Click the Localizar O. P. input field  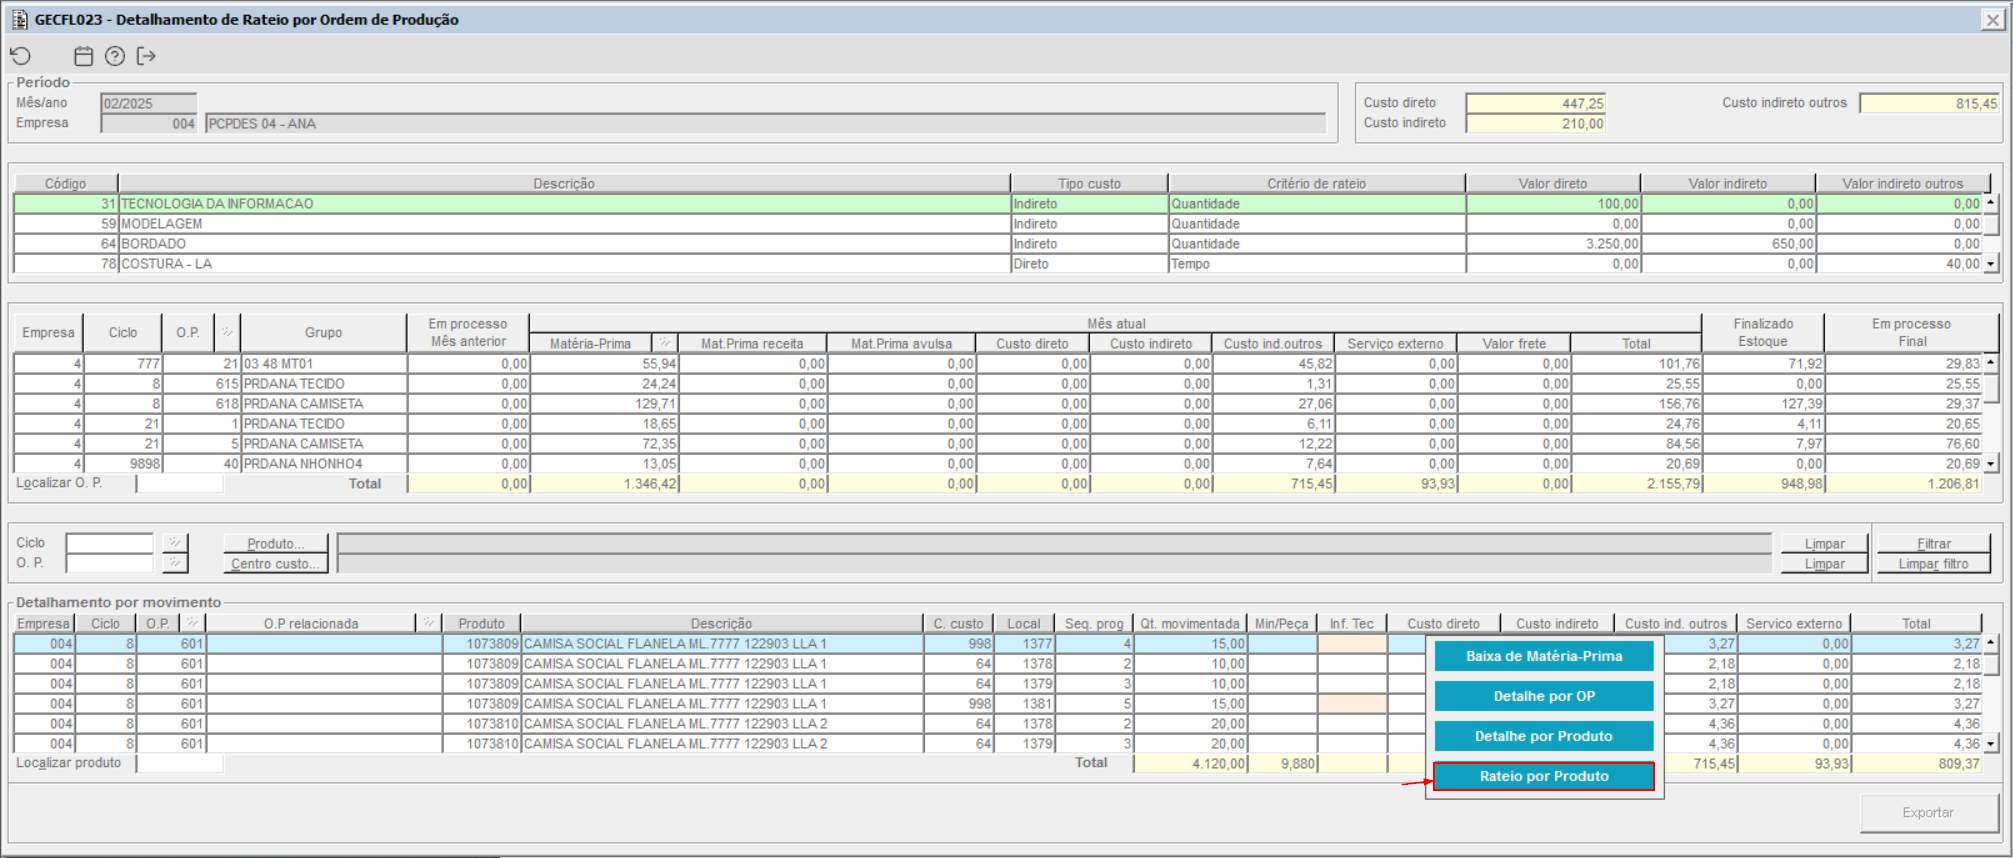click(180, 483)
